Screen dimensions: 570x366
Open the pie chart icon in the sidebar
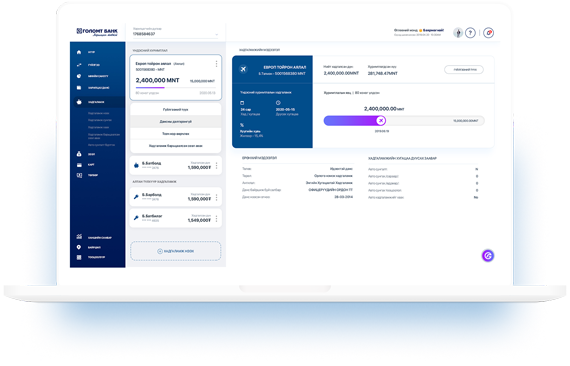[x=79, y=76]
